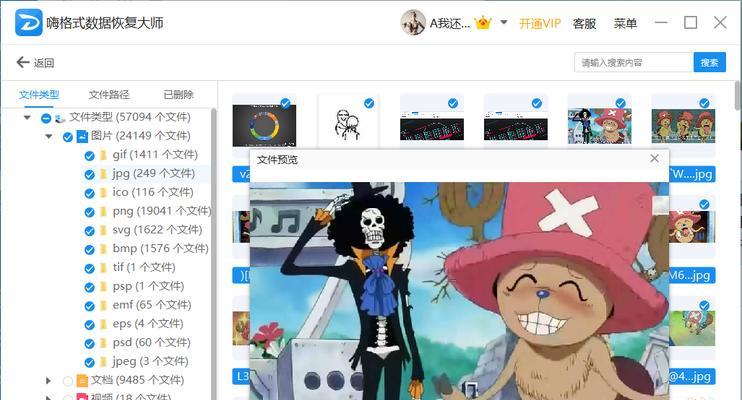Click the VIP crown icon
Viewport: 742px width, 400px height.
click(483, 22)
